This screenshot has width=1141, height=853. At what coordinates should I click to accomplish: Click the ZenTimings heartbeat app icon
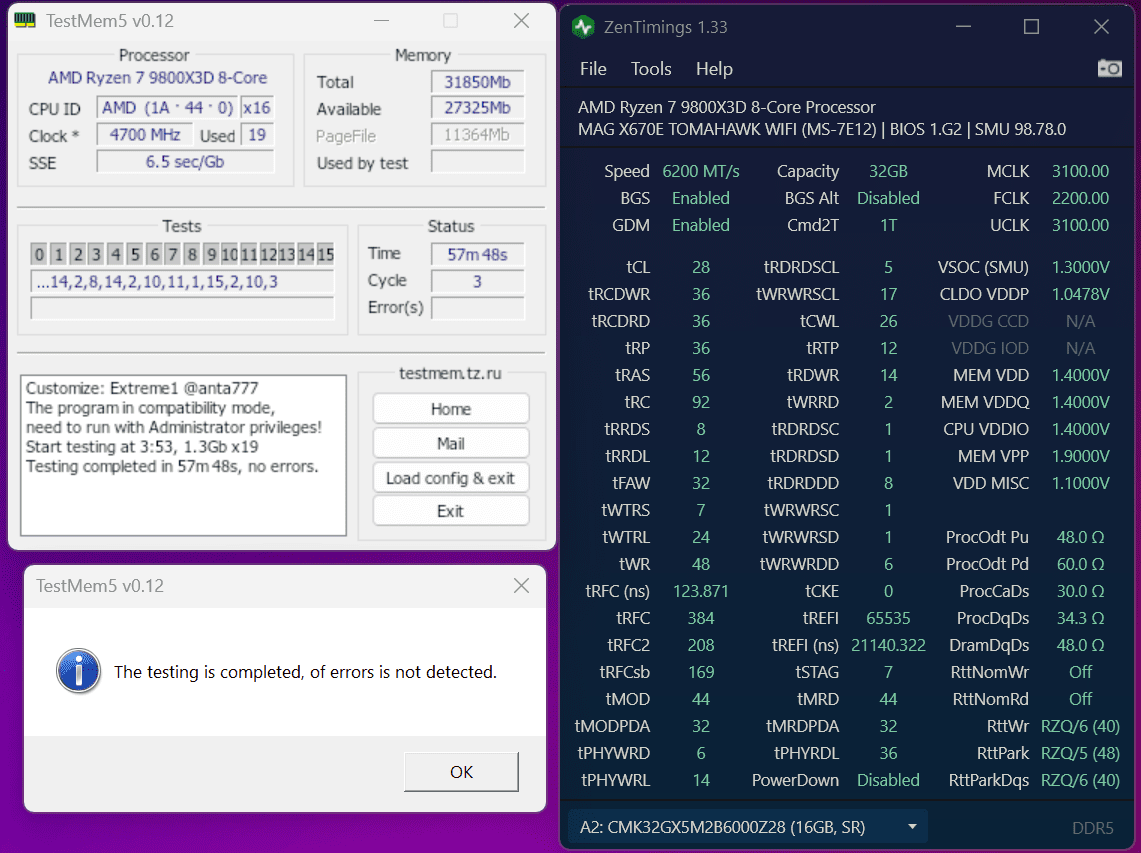pos(583,27)
